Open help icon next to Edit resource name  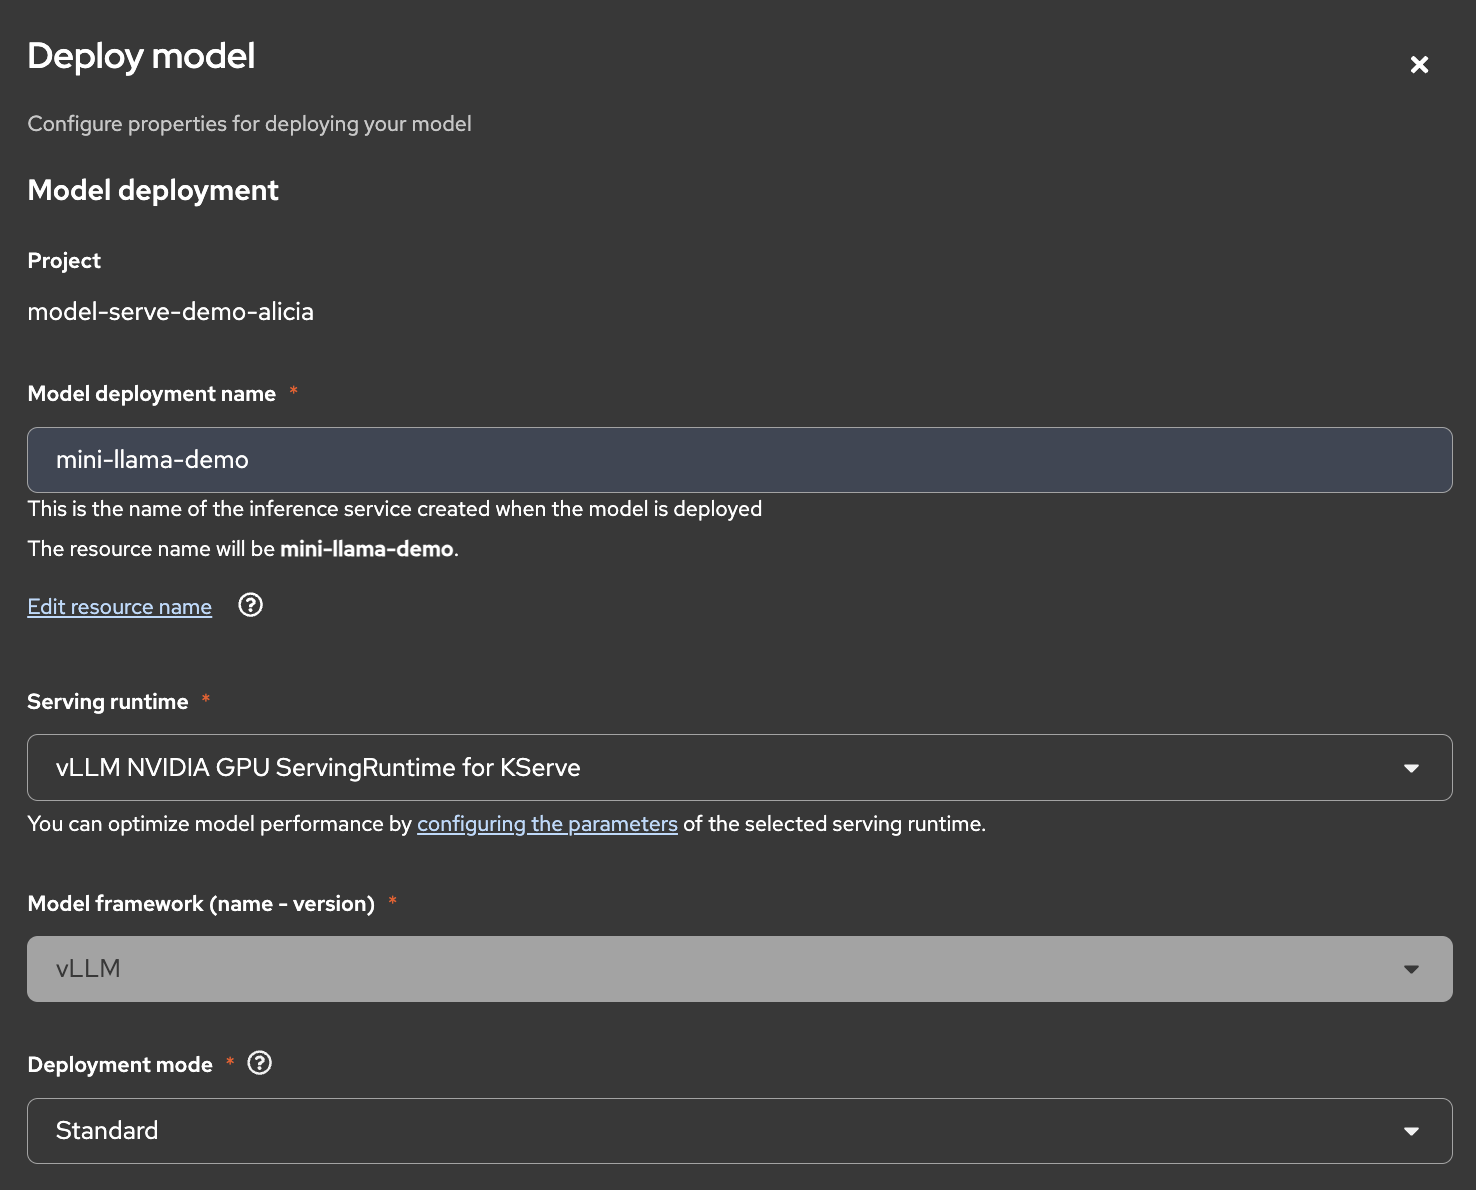tap(250, 605)
